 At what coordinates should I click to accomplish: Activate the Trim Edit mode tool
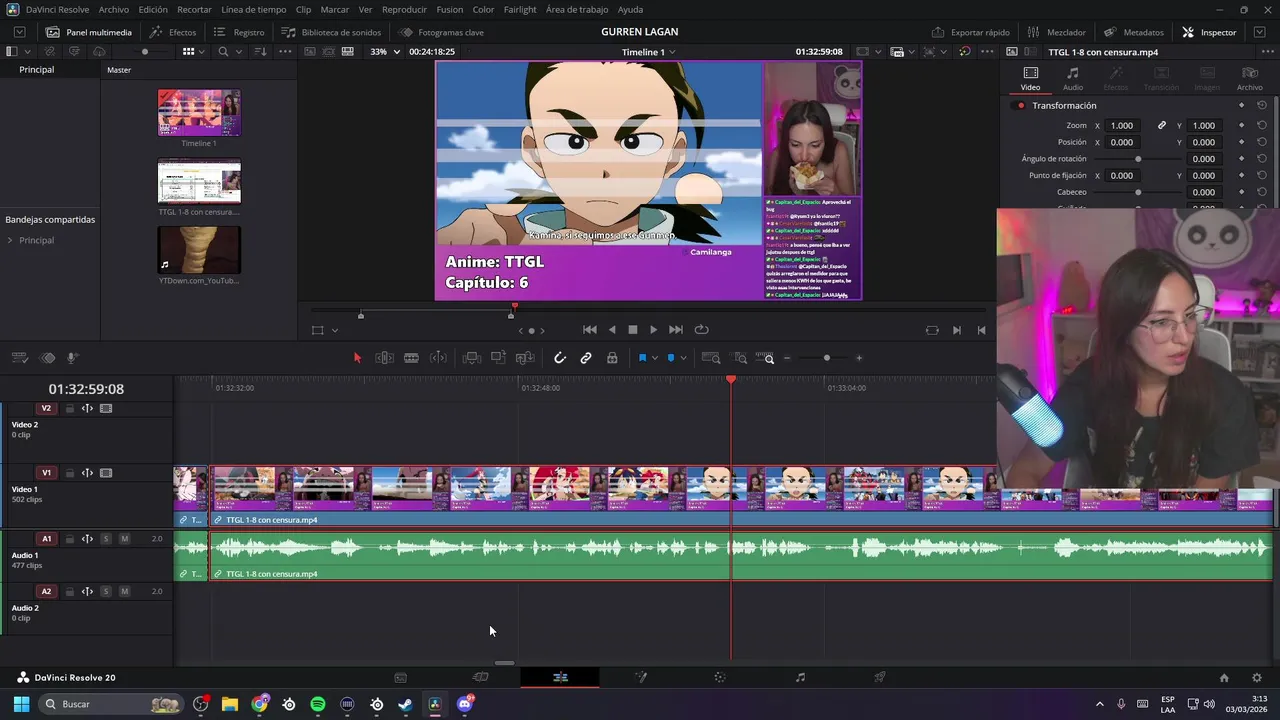tap(384, 358)
